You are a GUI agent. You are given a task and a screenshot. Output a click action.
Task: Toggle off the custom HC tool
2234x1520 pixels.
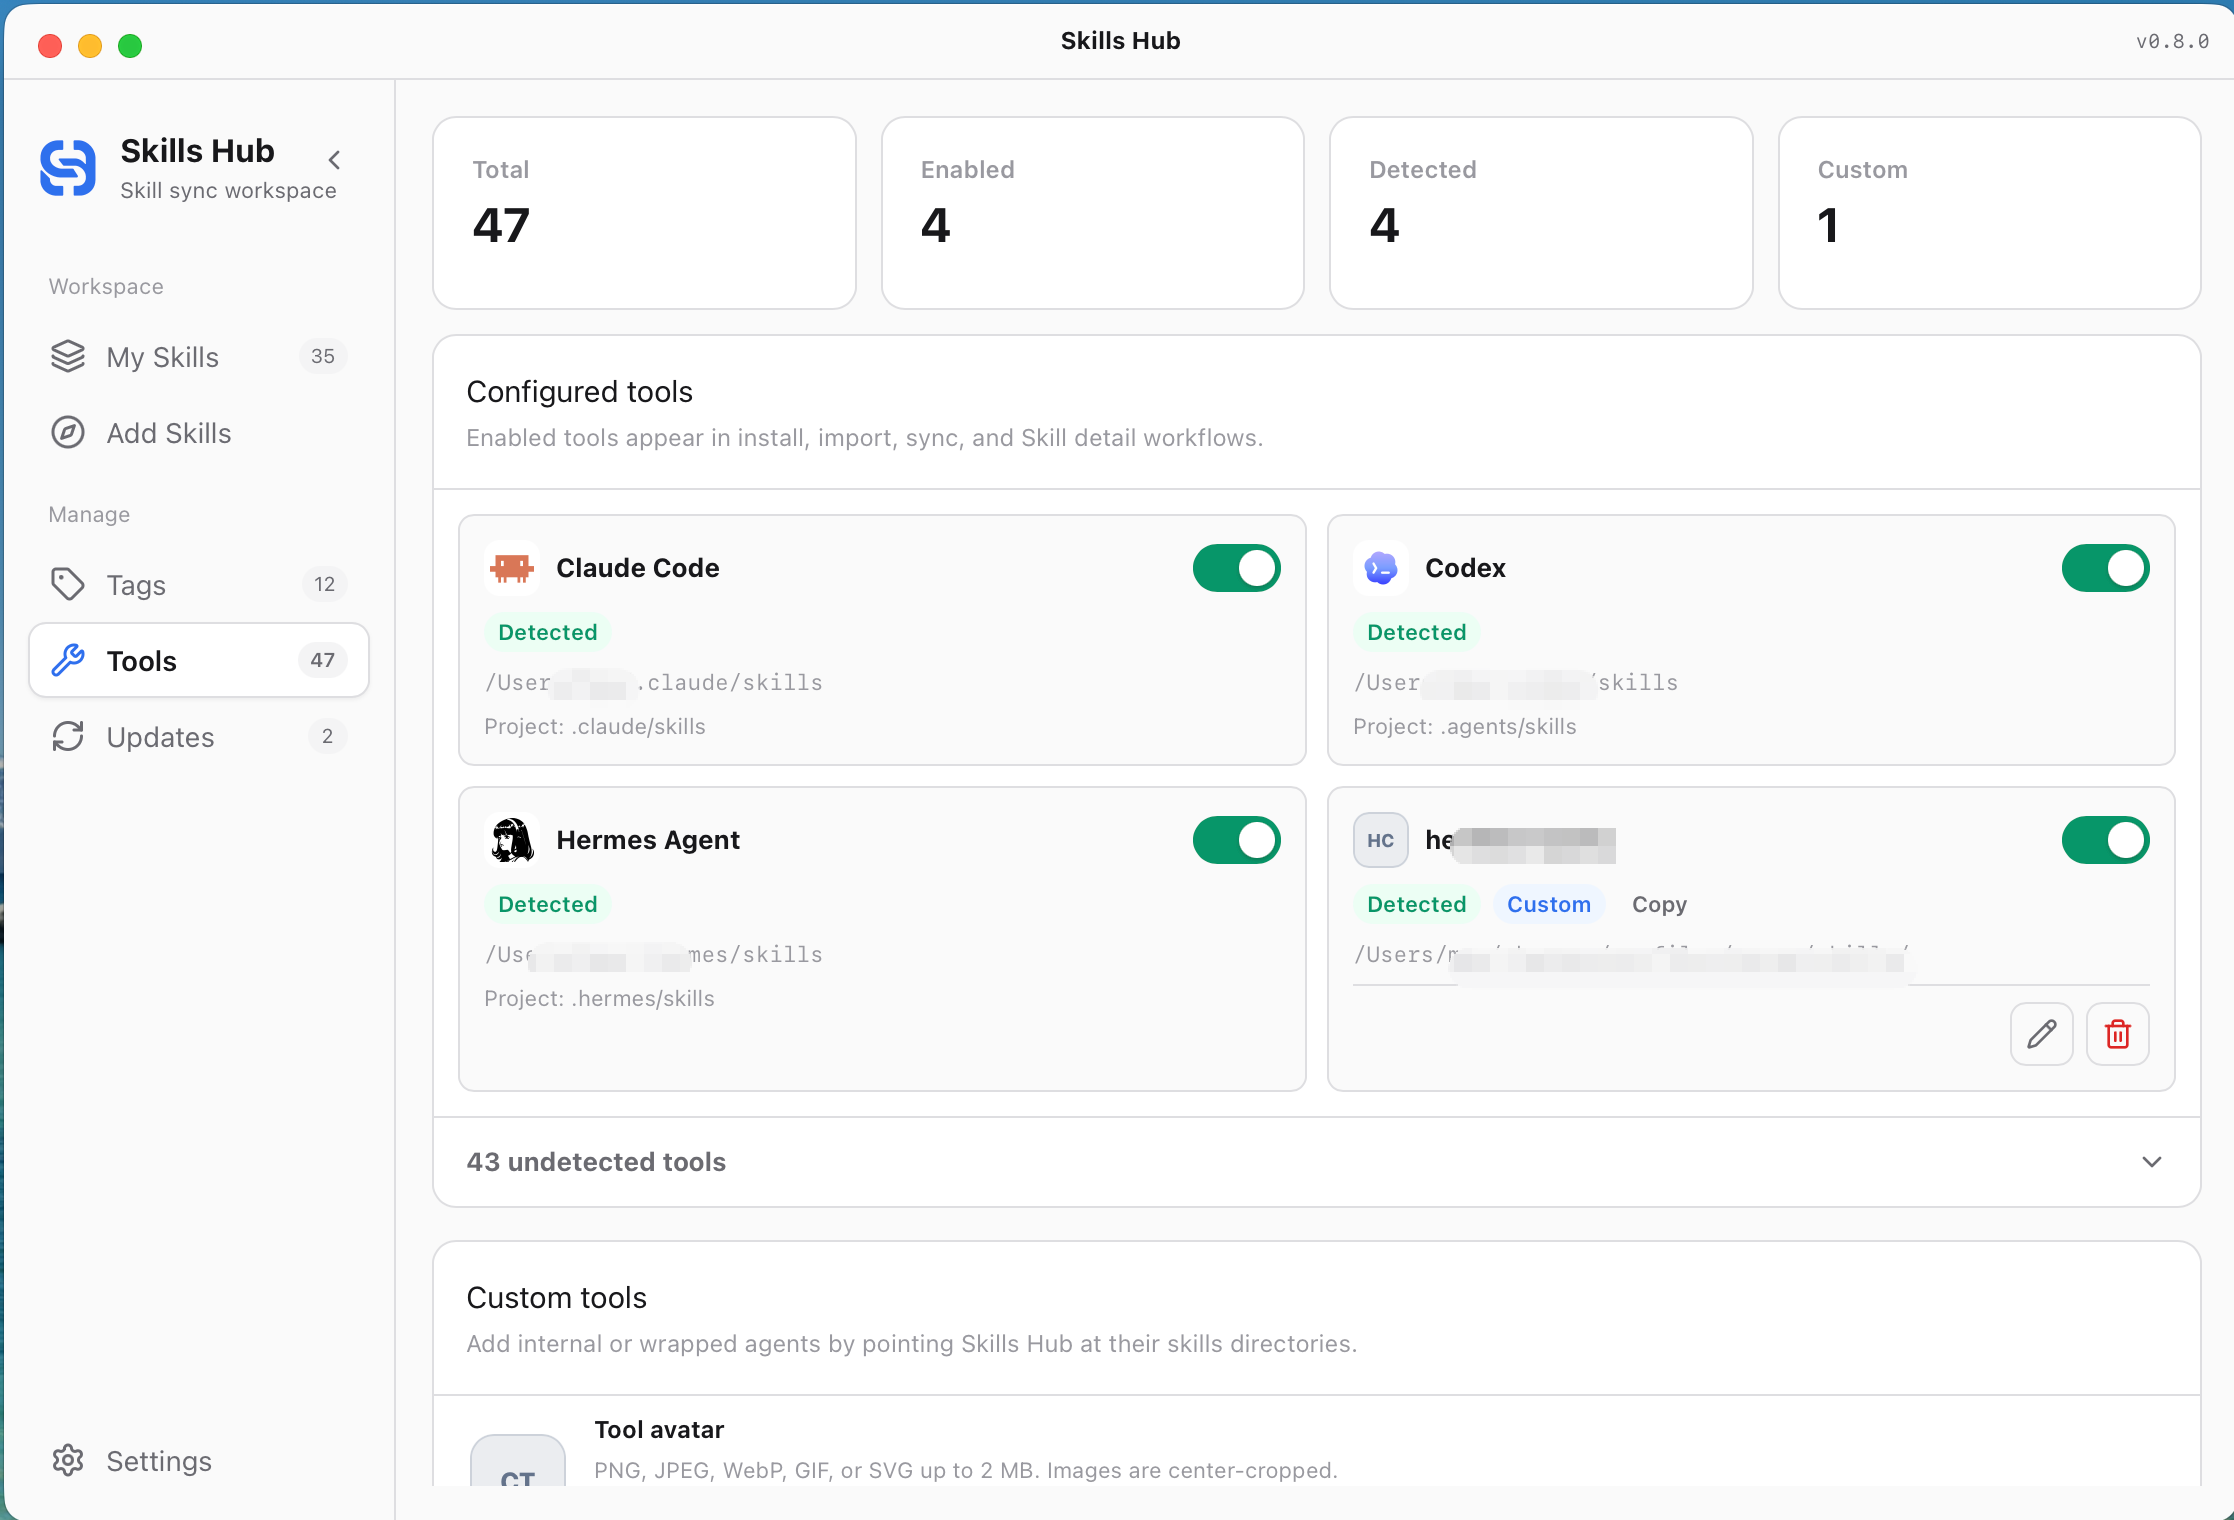[x=2105, y=840]
